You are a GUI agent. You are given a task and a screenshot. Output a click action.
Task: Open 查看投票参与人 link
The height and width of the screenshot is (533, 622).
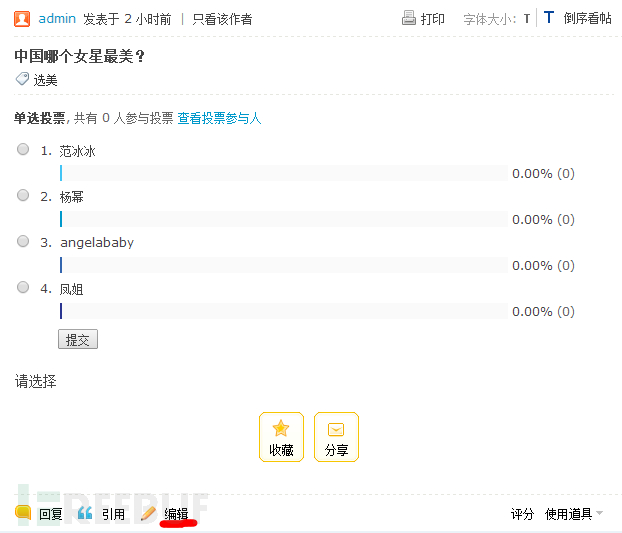click(x=219, y=118)
